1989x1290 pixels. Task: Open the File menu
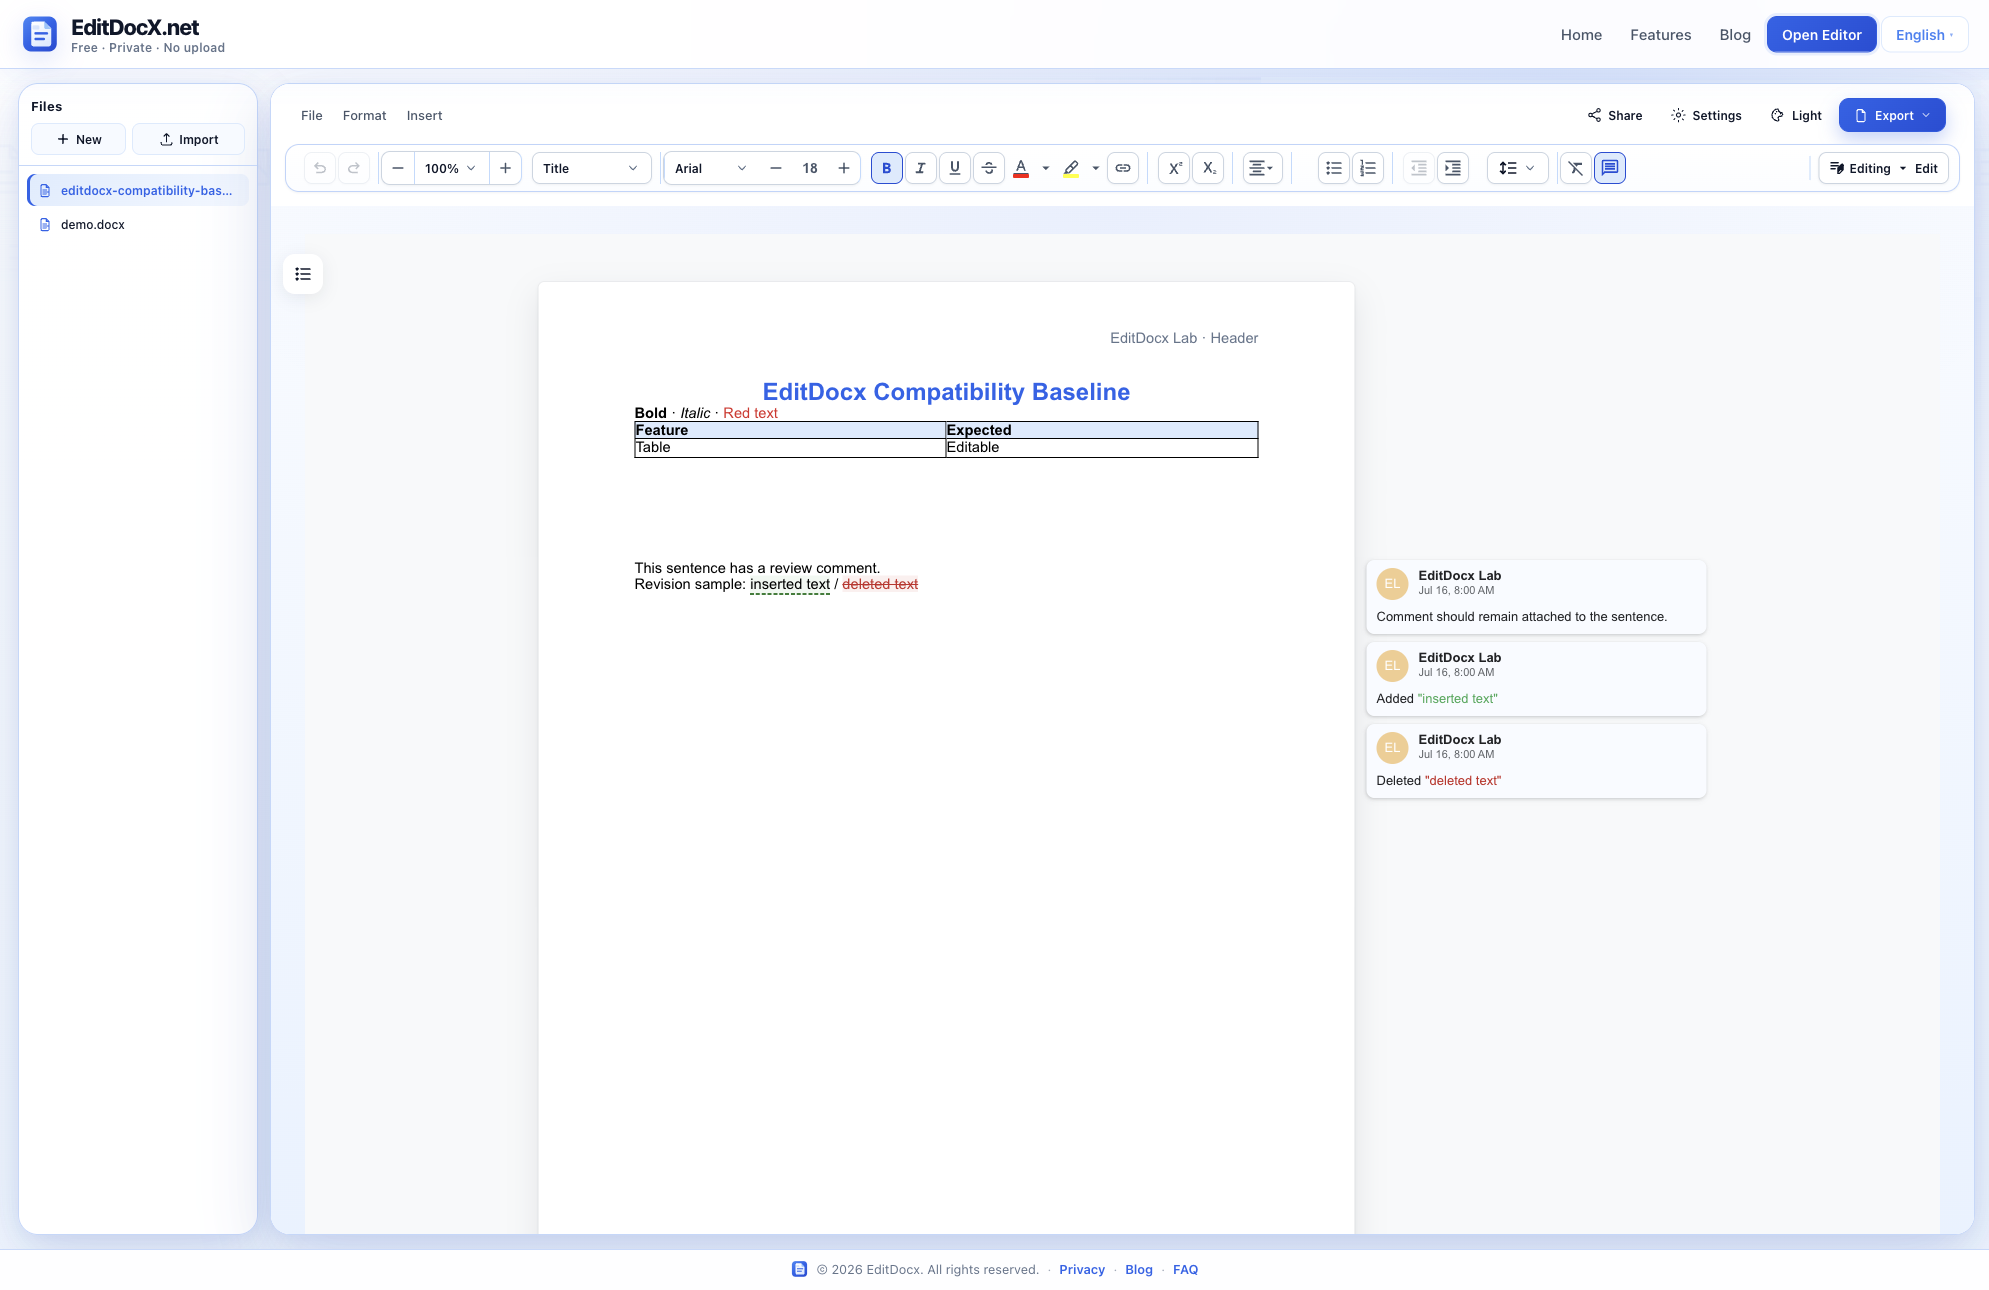(312, 116)
